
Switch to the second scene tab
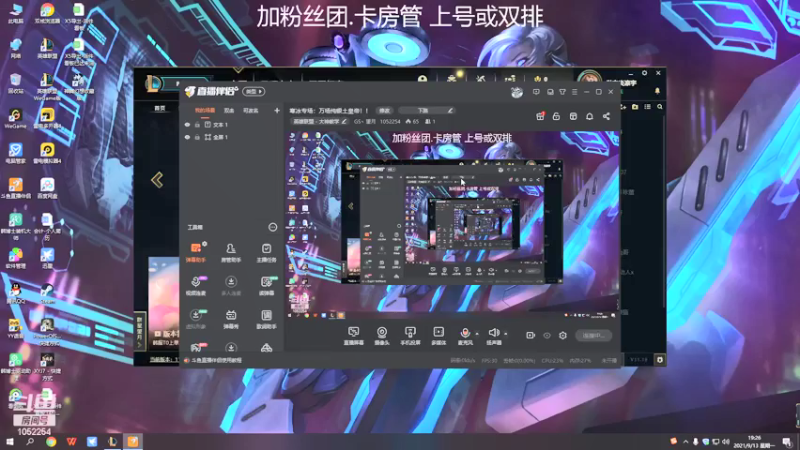pos(229,110)
